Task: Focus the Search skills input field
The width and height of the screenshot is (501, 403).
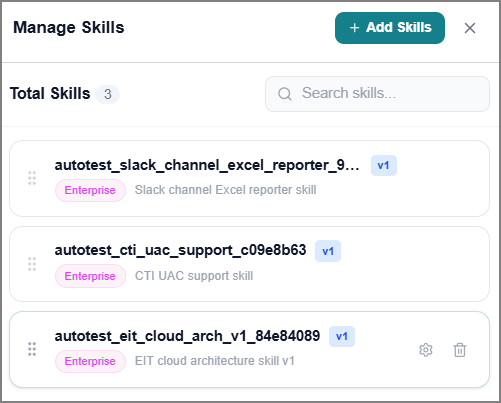Action: [377, 94]
